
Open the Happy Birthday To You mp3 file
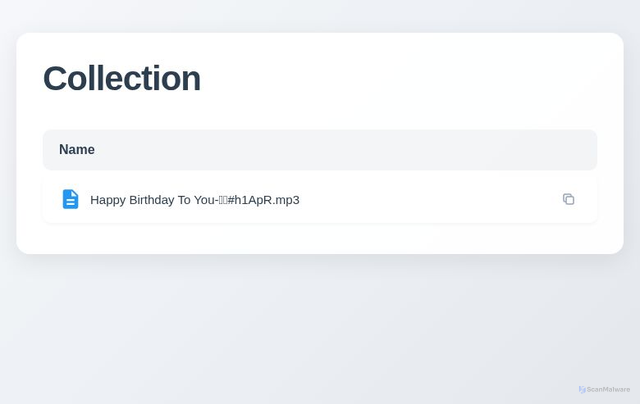click(194, 199)
